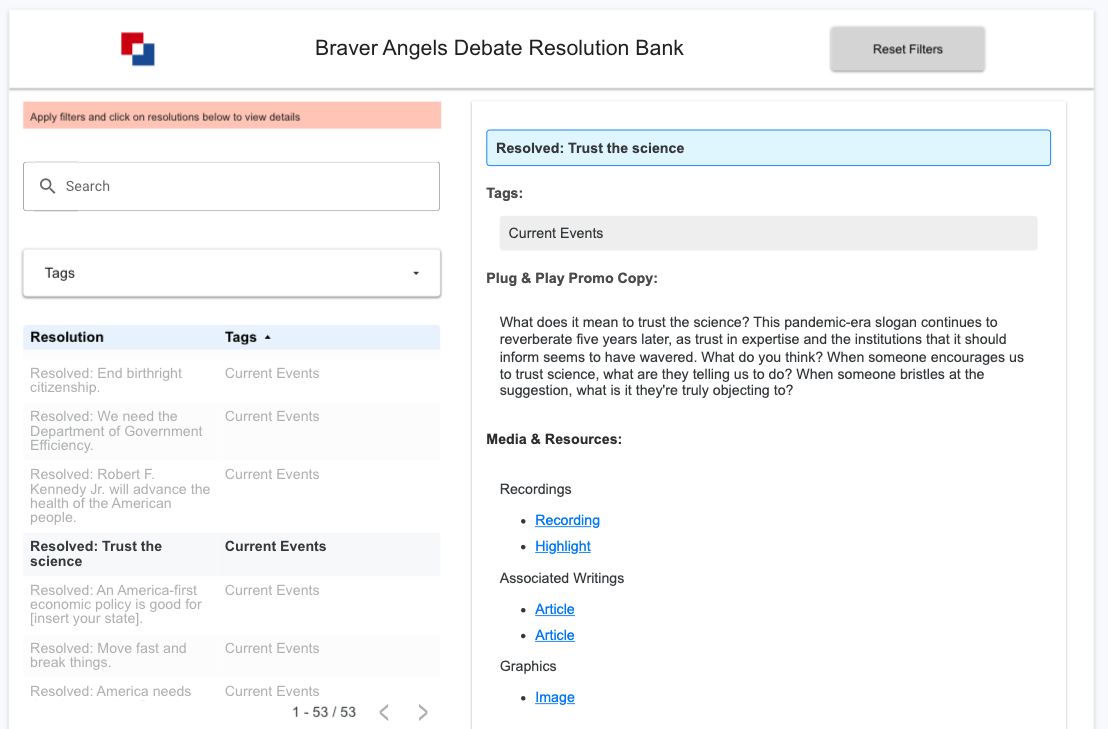Select the Department of Government Efficiency resolution
This screenshot has width=1108, height=729.
pos(116,431)
